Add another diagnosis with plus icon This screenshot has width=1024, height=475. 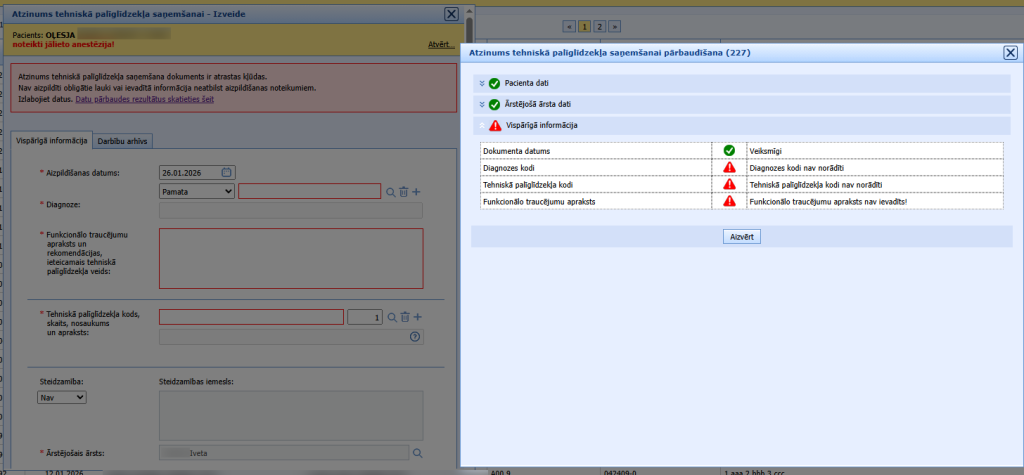pyautogui.click(x=417, y=191)
